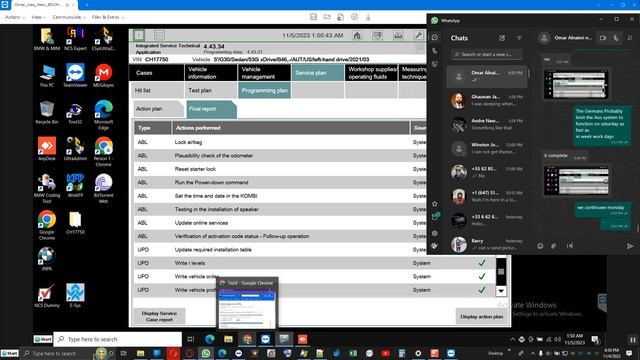Click Display Service Case report button

pos(159,316)
